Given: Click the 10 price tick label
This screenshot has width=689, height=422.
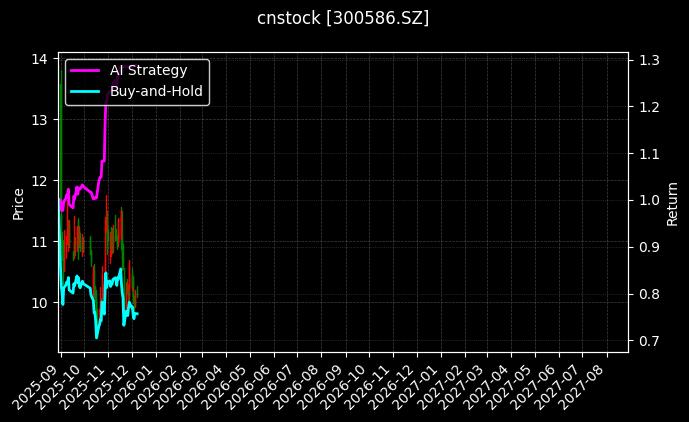Looking at the screenshot, I should tap(39, 303).
